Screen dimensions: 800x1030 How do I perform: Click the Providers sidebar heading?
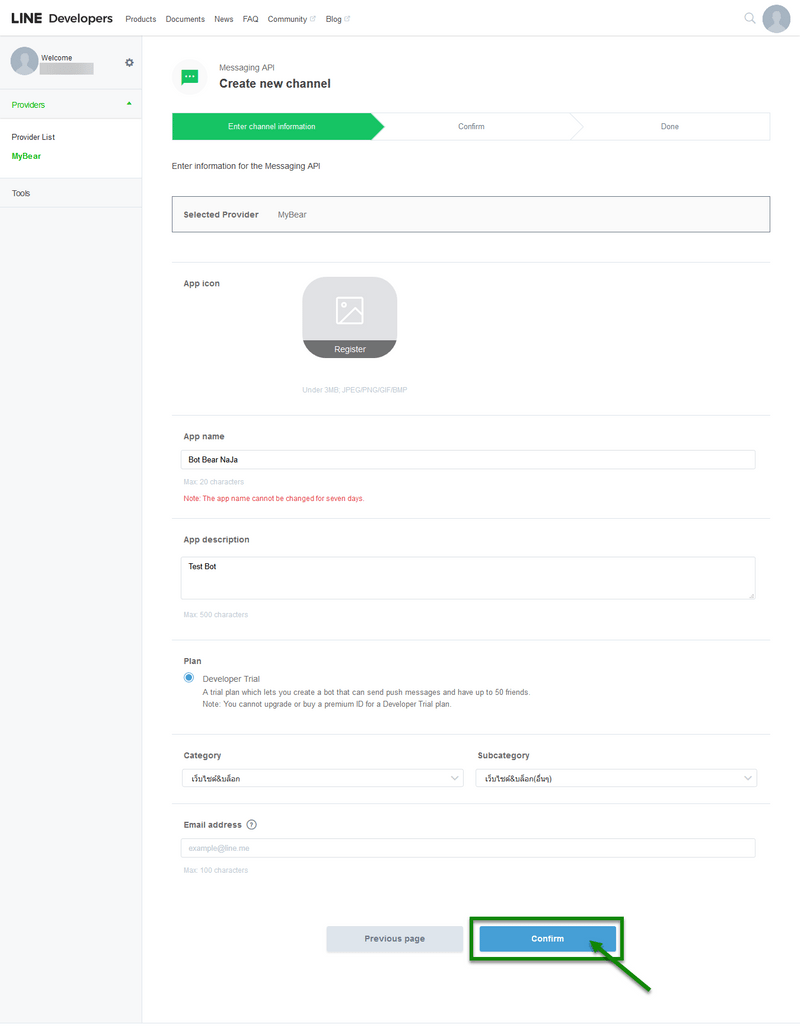28,105
